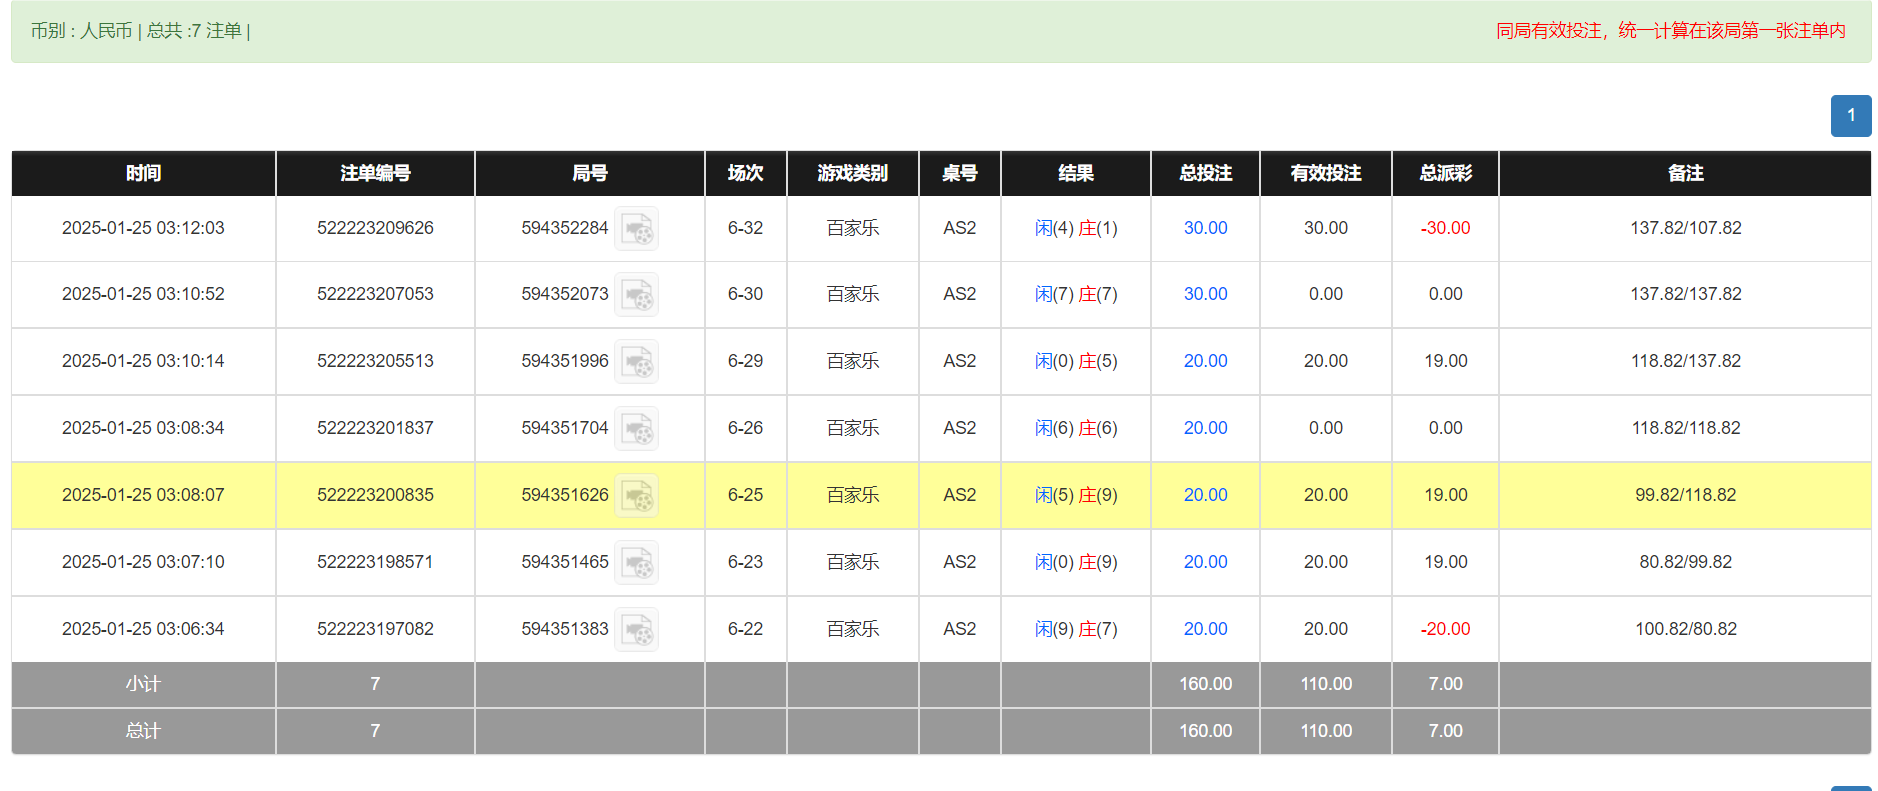Screen dimensions: 1878x791
Task: Click the 总派彩 column header
Action: 1445,173
